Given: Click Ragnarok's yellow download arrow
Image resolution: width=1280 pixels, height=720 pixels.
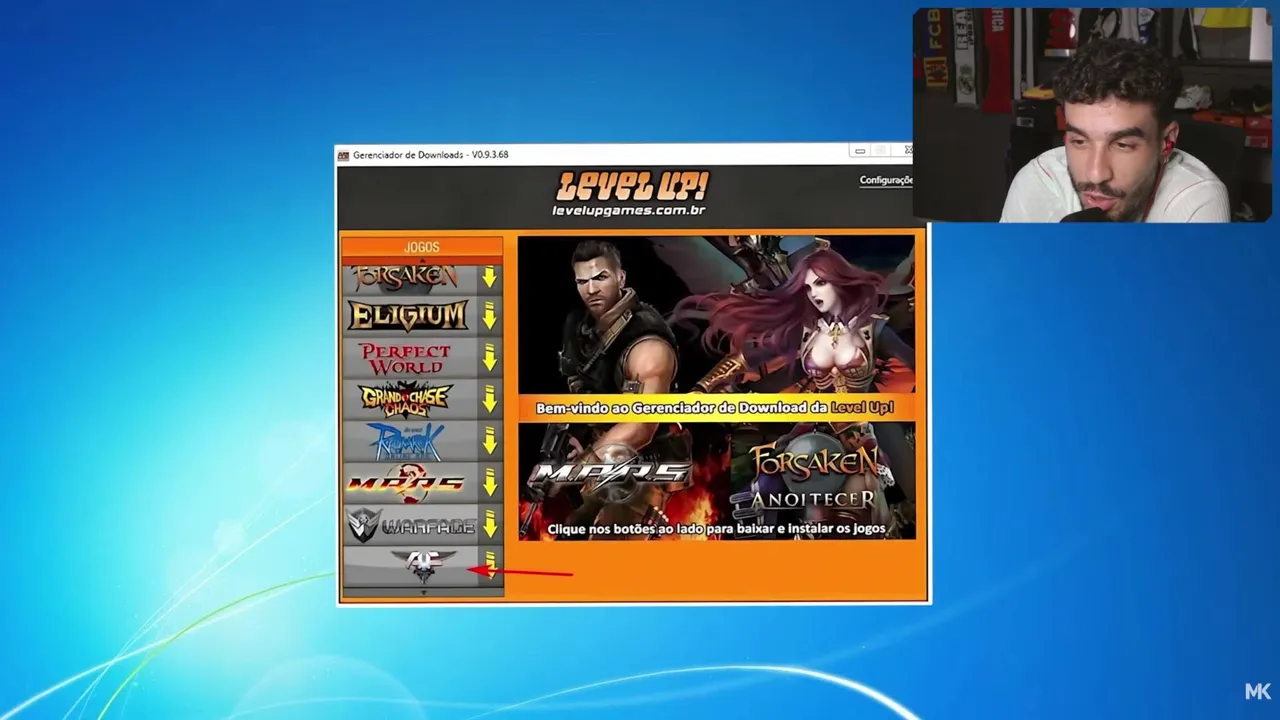Looking at the screenshot, I should pyautogui.click(x=489, y=441).
